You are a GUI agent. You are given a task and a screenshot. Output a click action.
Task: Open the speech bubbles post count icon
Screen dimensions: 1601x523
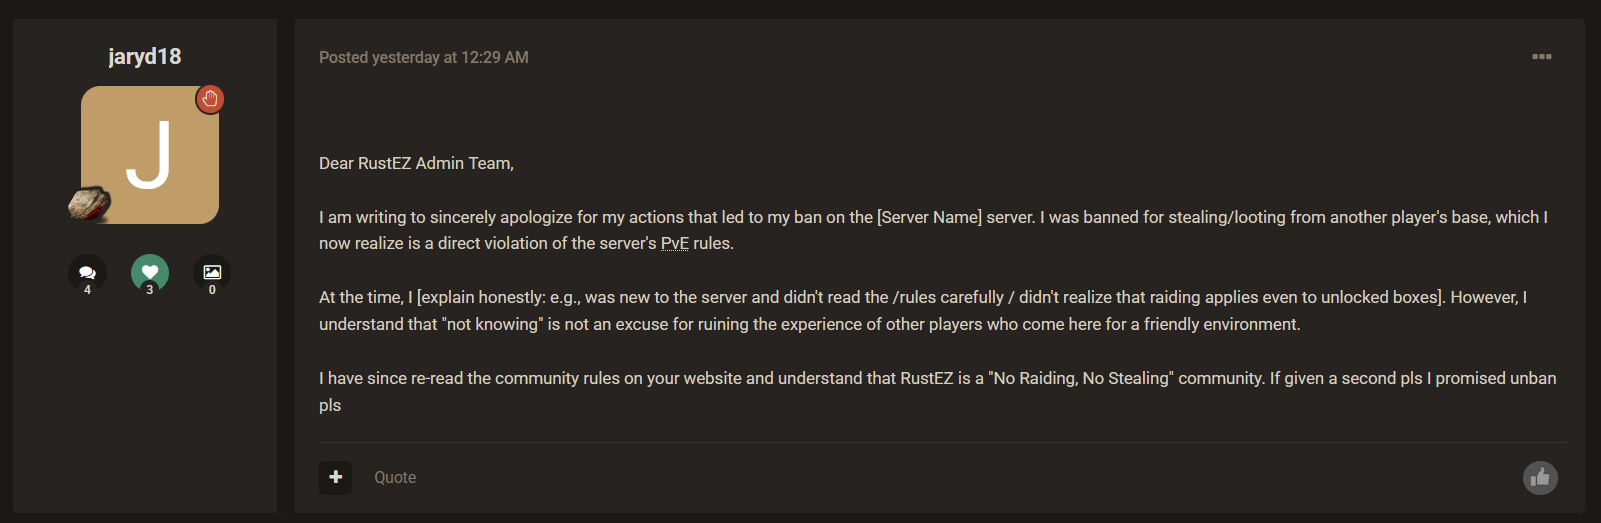[87, 272]
